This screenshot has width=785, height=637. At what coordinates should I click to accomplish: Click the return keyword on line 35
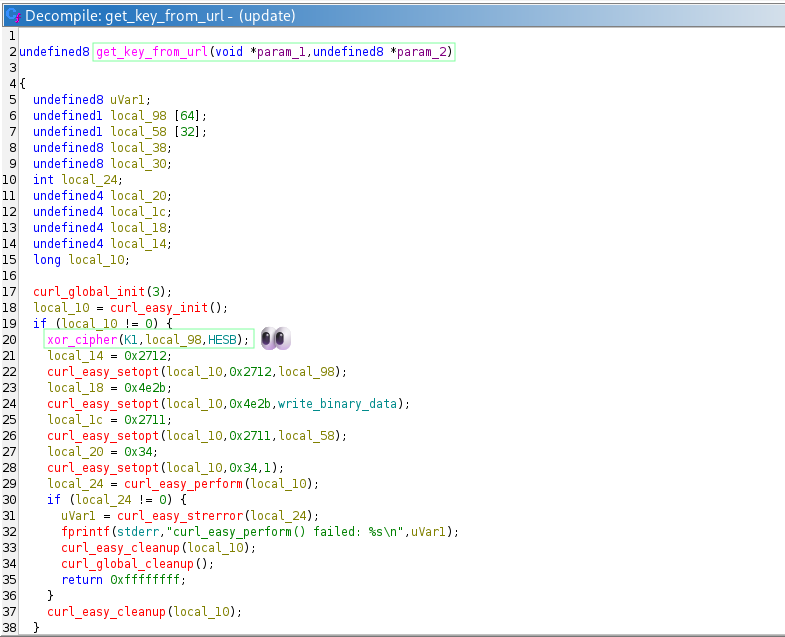point(82,580)
